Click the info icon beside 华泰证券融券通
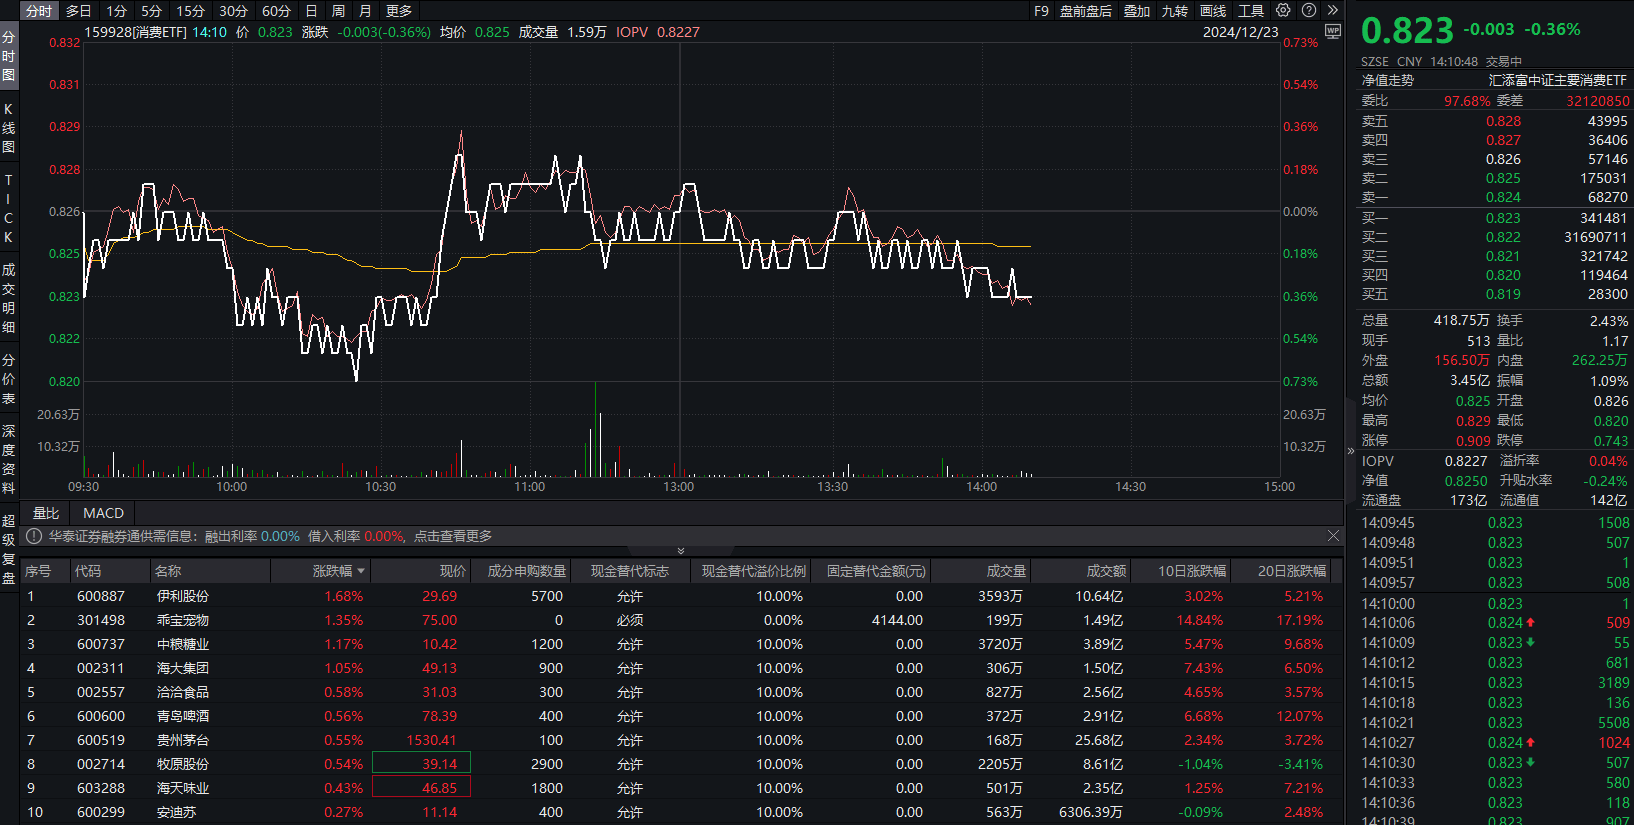The height and width of the screenshot is (825, 1634). pyautogui.click(x=34, y=537)
